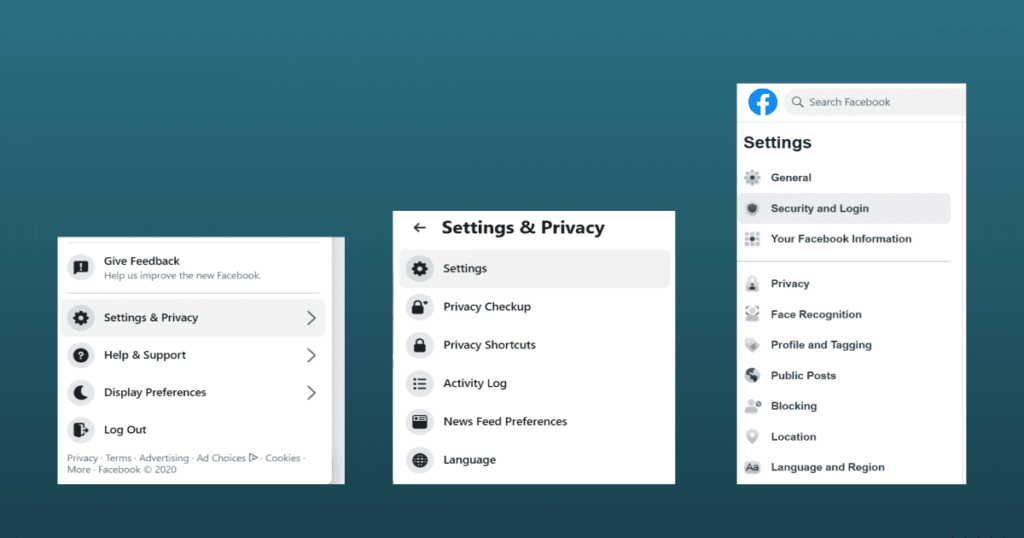The width and height of the screenshot is (1024, 538).
Task: Click the Aa Language and Region icon
Action: coord(752,467)
